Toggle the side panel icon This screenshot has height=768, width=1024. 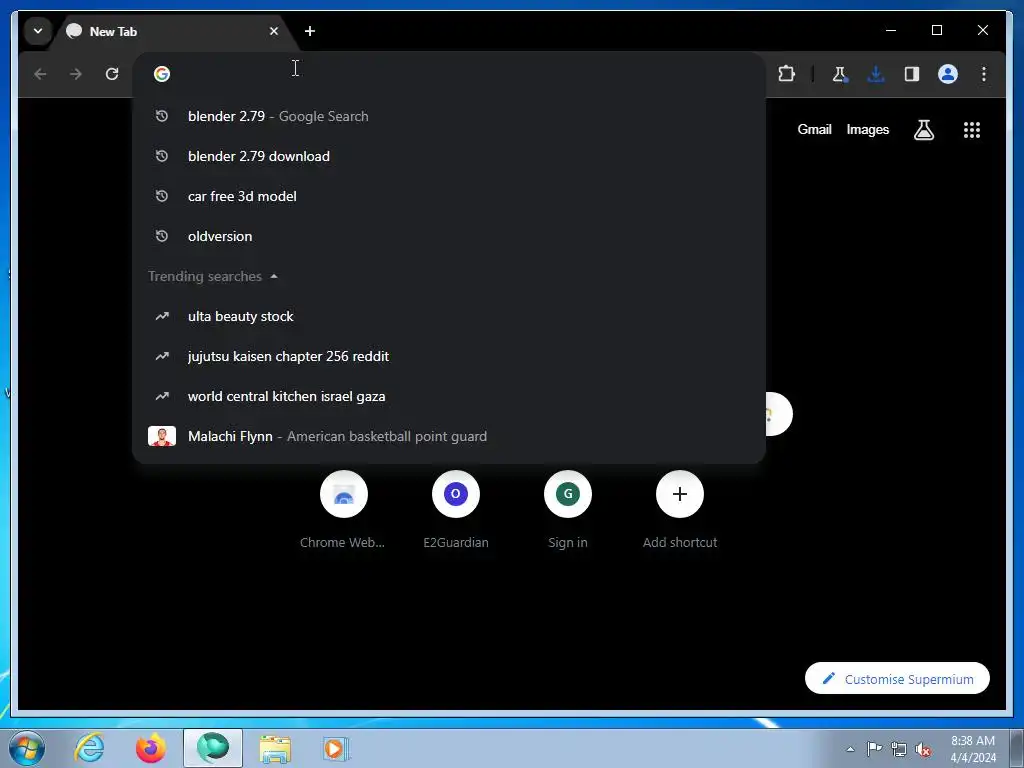912,74
